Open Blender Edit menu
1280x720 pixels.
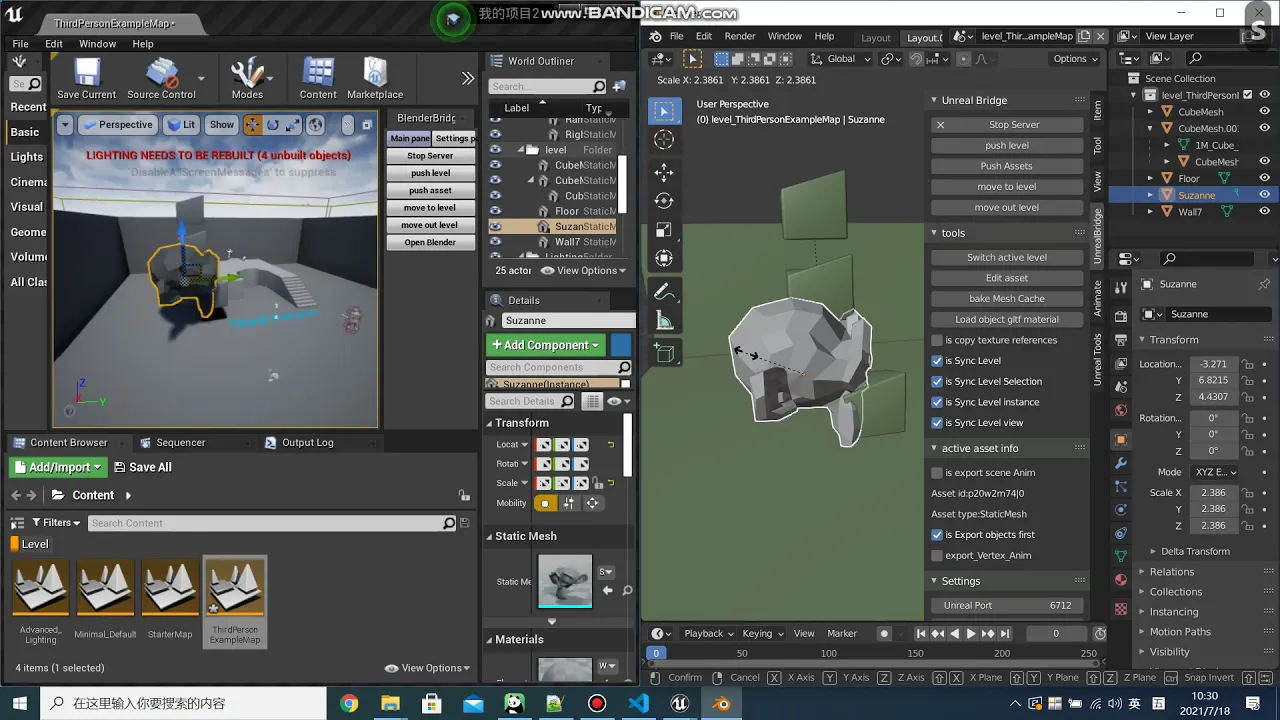click(x=704, y=36)
